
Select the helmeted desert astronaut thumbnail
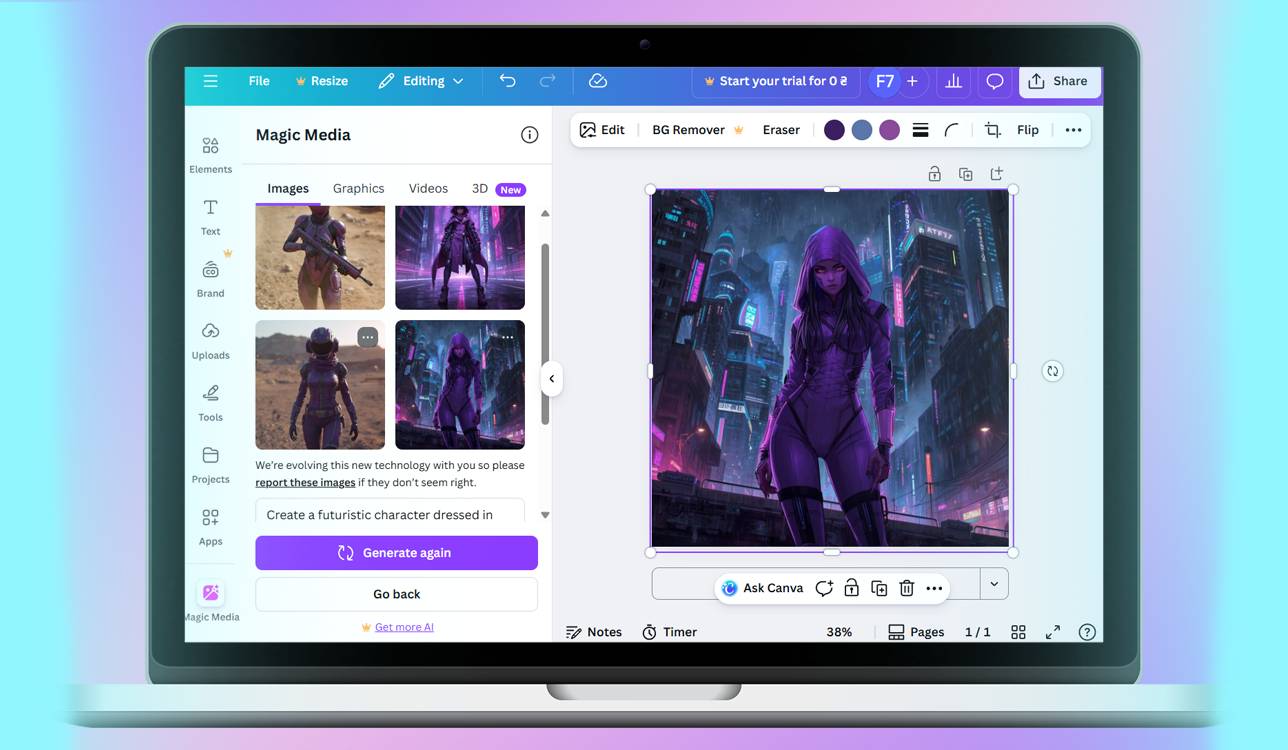pos(320,385)
